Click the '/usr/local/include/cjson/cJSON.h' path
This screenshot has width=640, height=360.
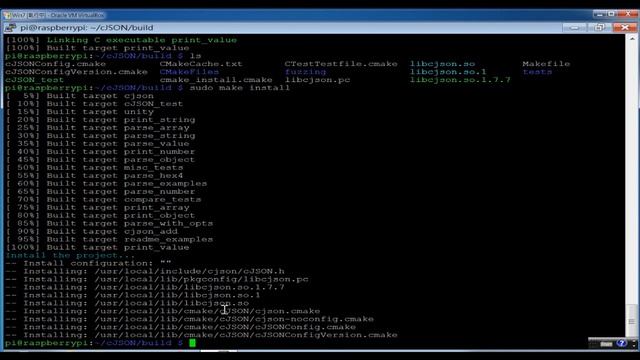[189, 271]
